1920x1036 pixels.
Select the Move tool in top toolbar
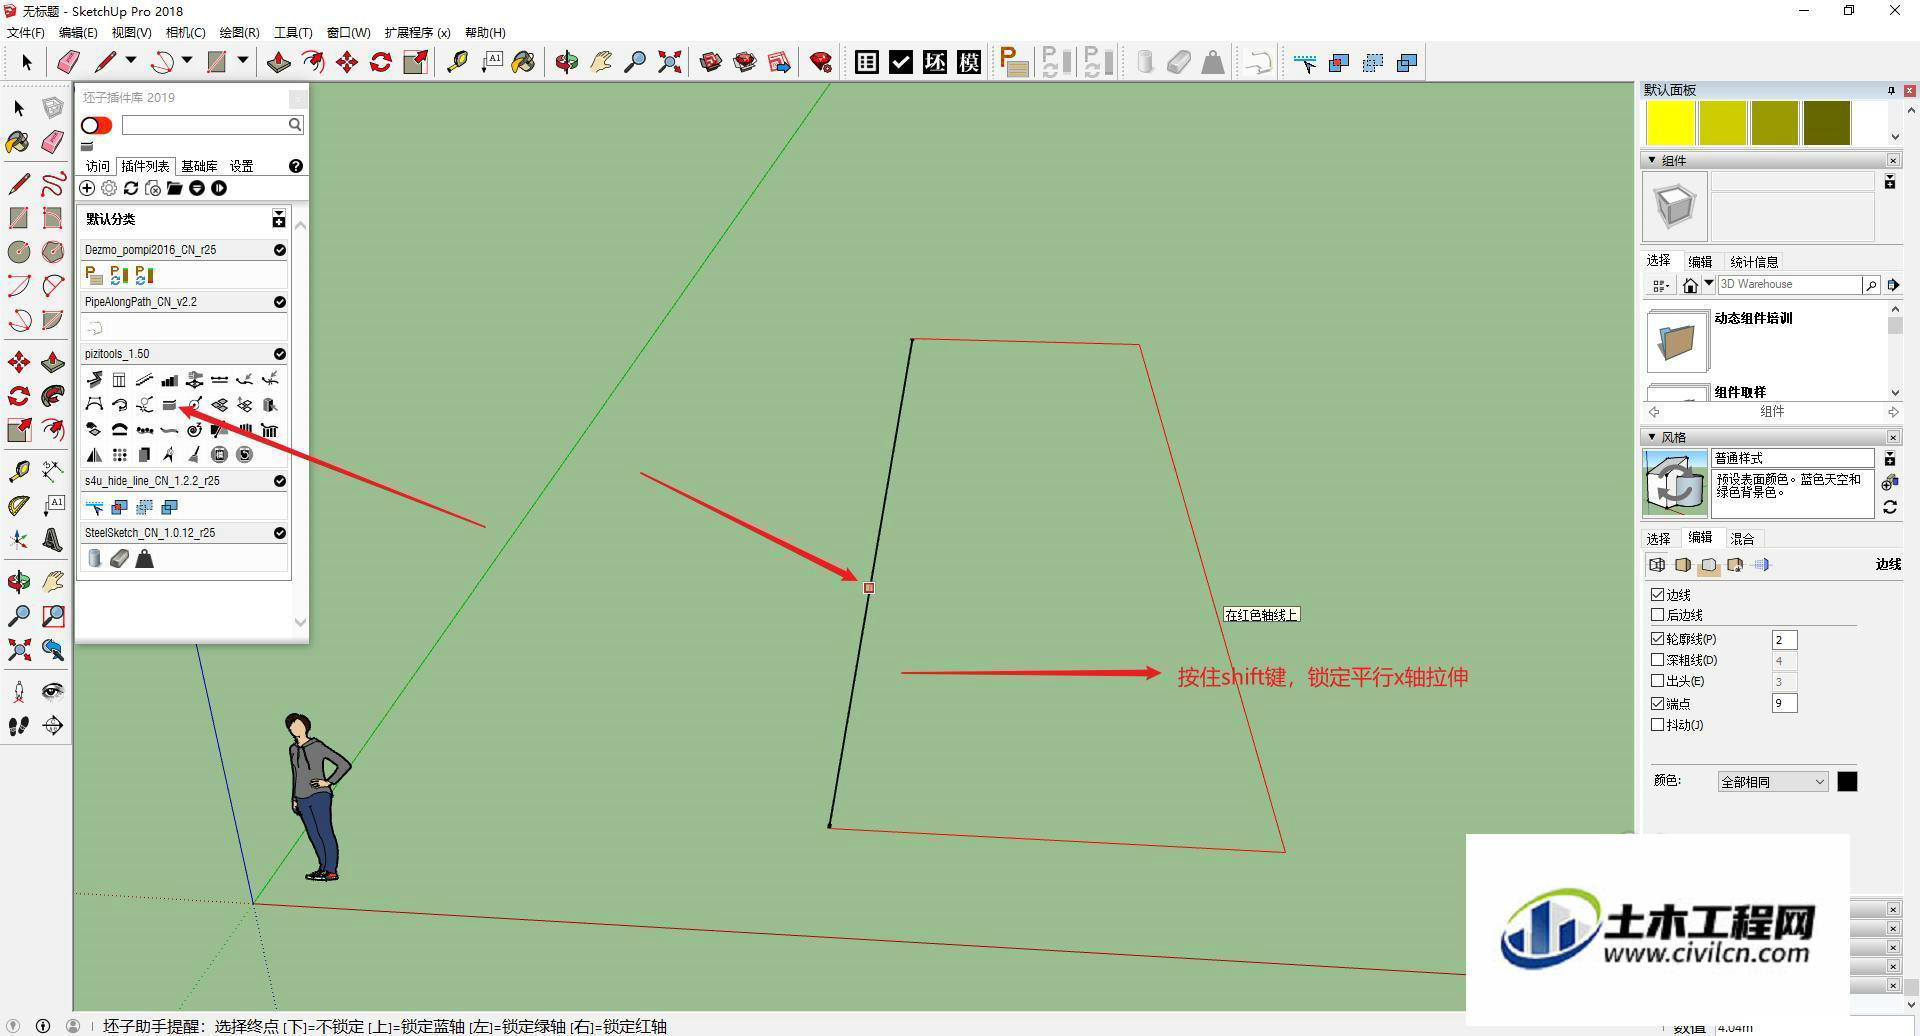(x=347, y=62)
